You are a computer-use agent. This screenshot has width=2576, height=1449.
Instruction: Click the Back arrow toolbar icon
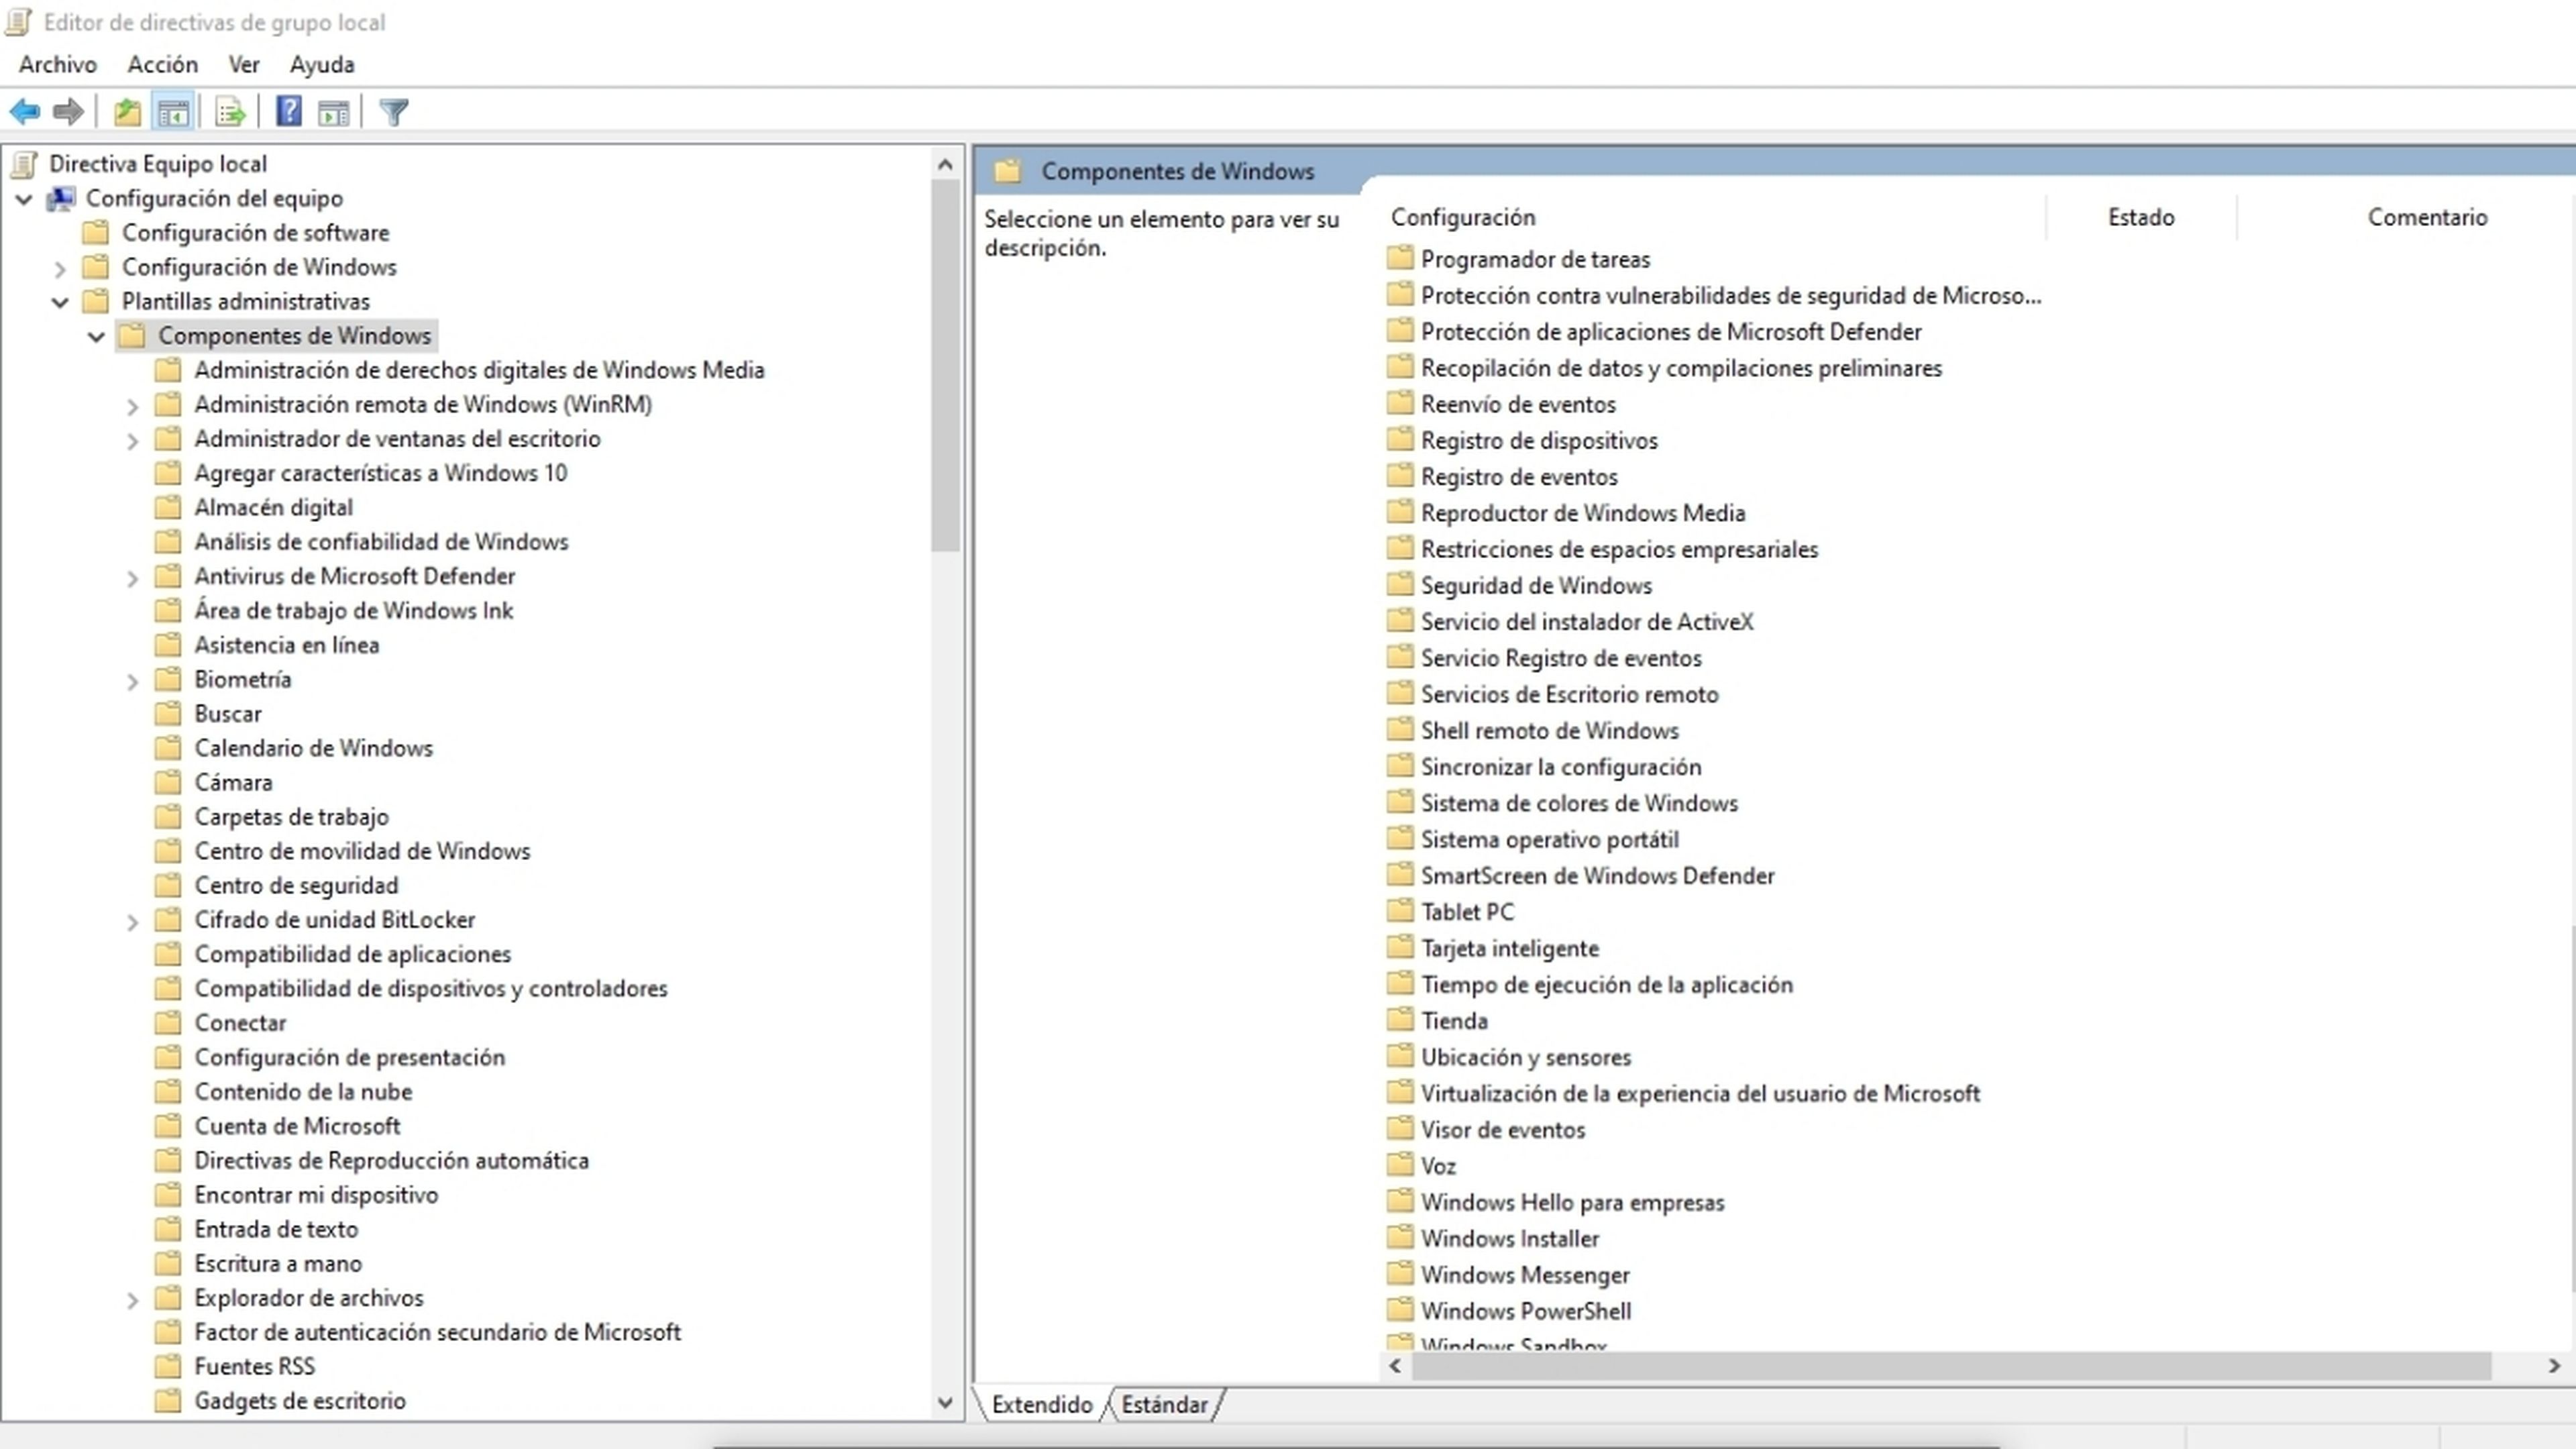pos(25,112)
